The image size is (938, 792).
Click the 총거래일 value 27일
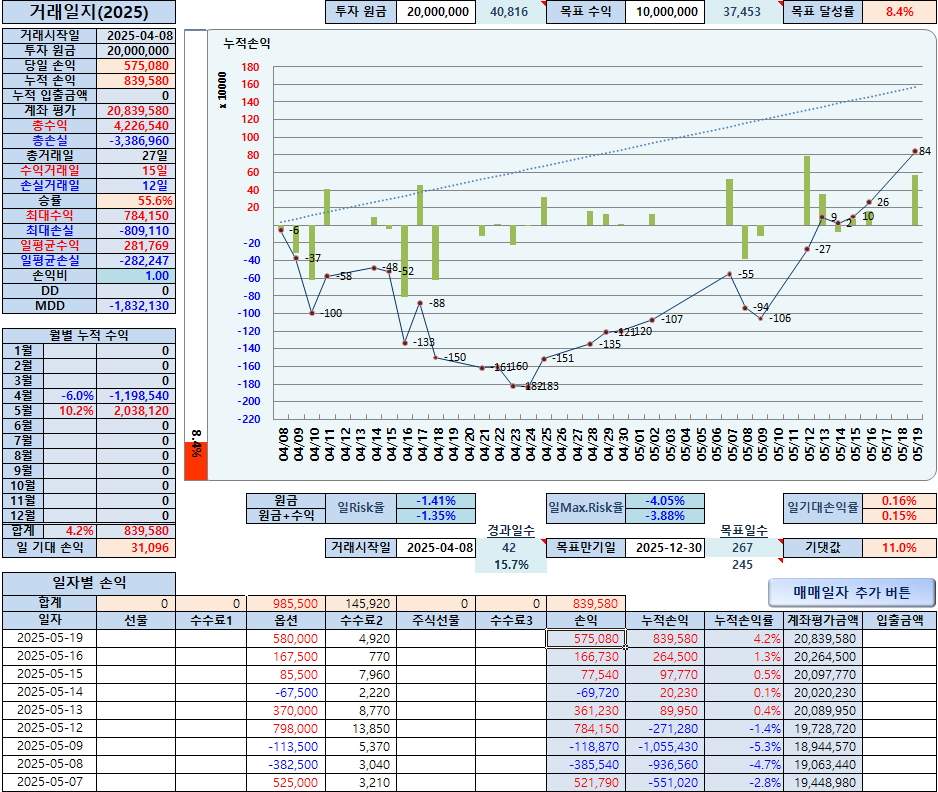pos(136,156)
